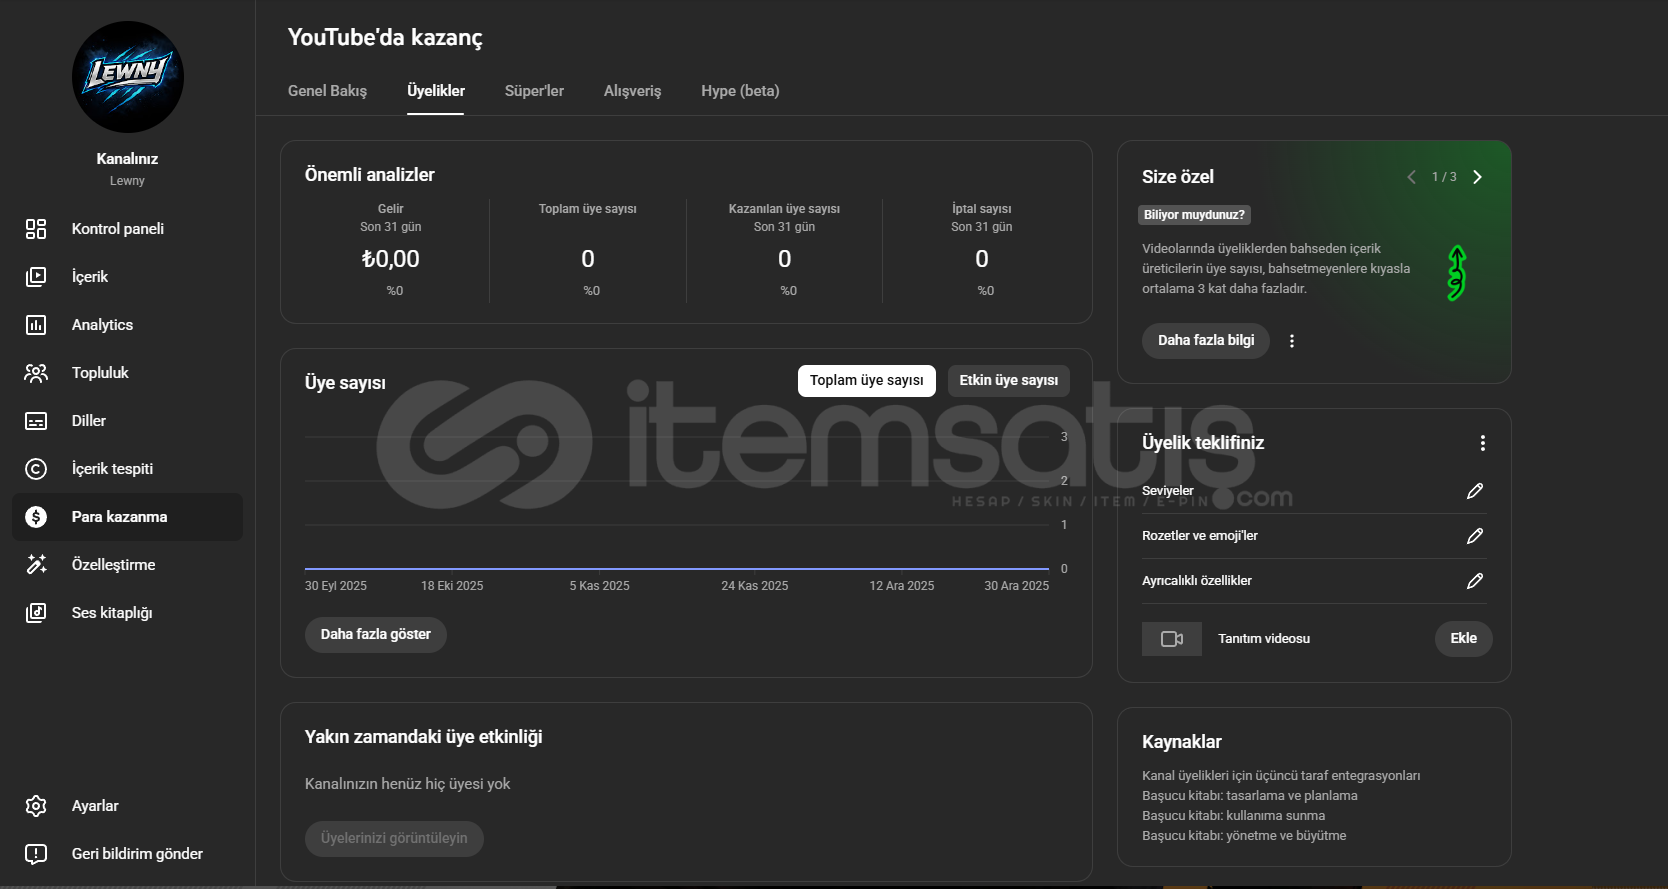Open Özelleştirme magic wand icon
1668x889 pixels.
click(x=36, y=565)
